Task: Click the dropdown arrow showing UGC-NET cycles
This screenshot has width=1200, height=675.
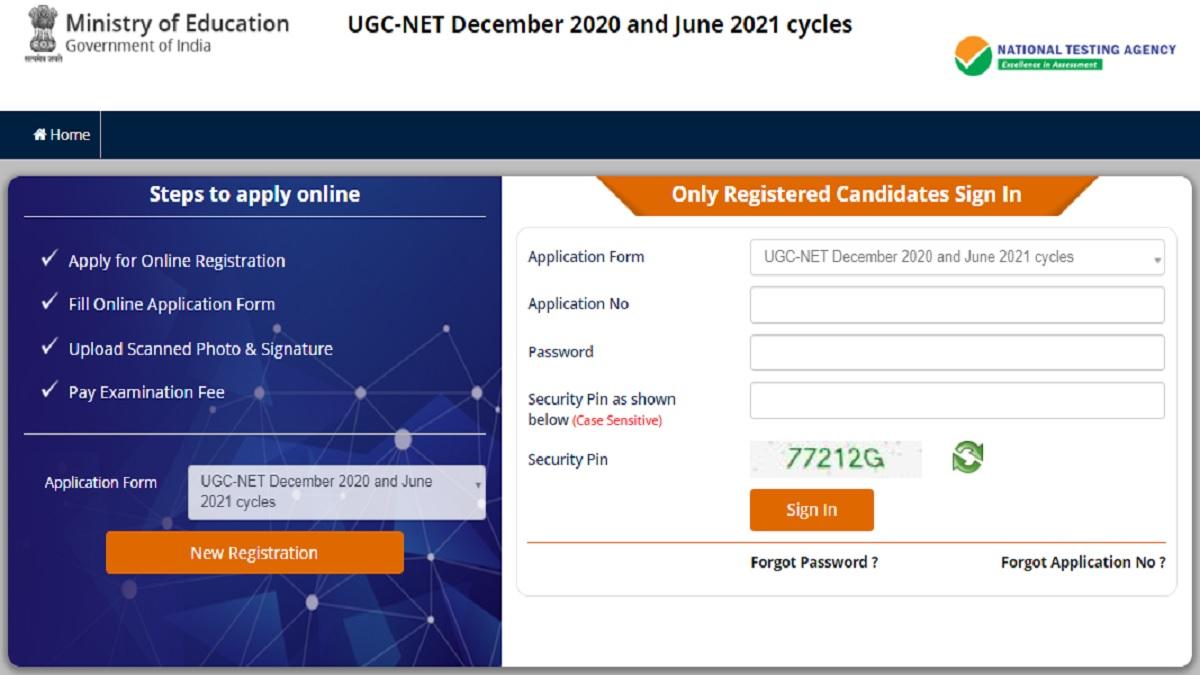Action: (1156, 257)
